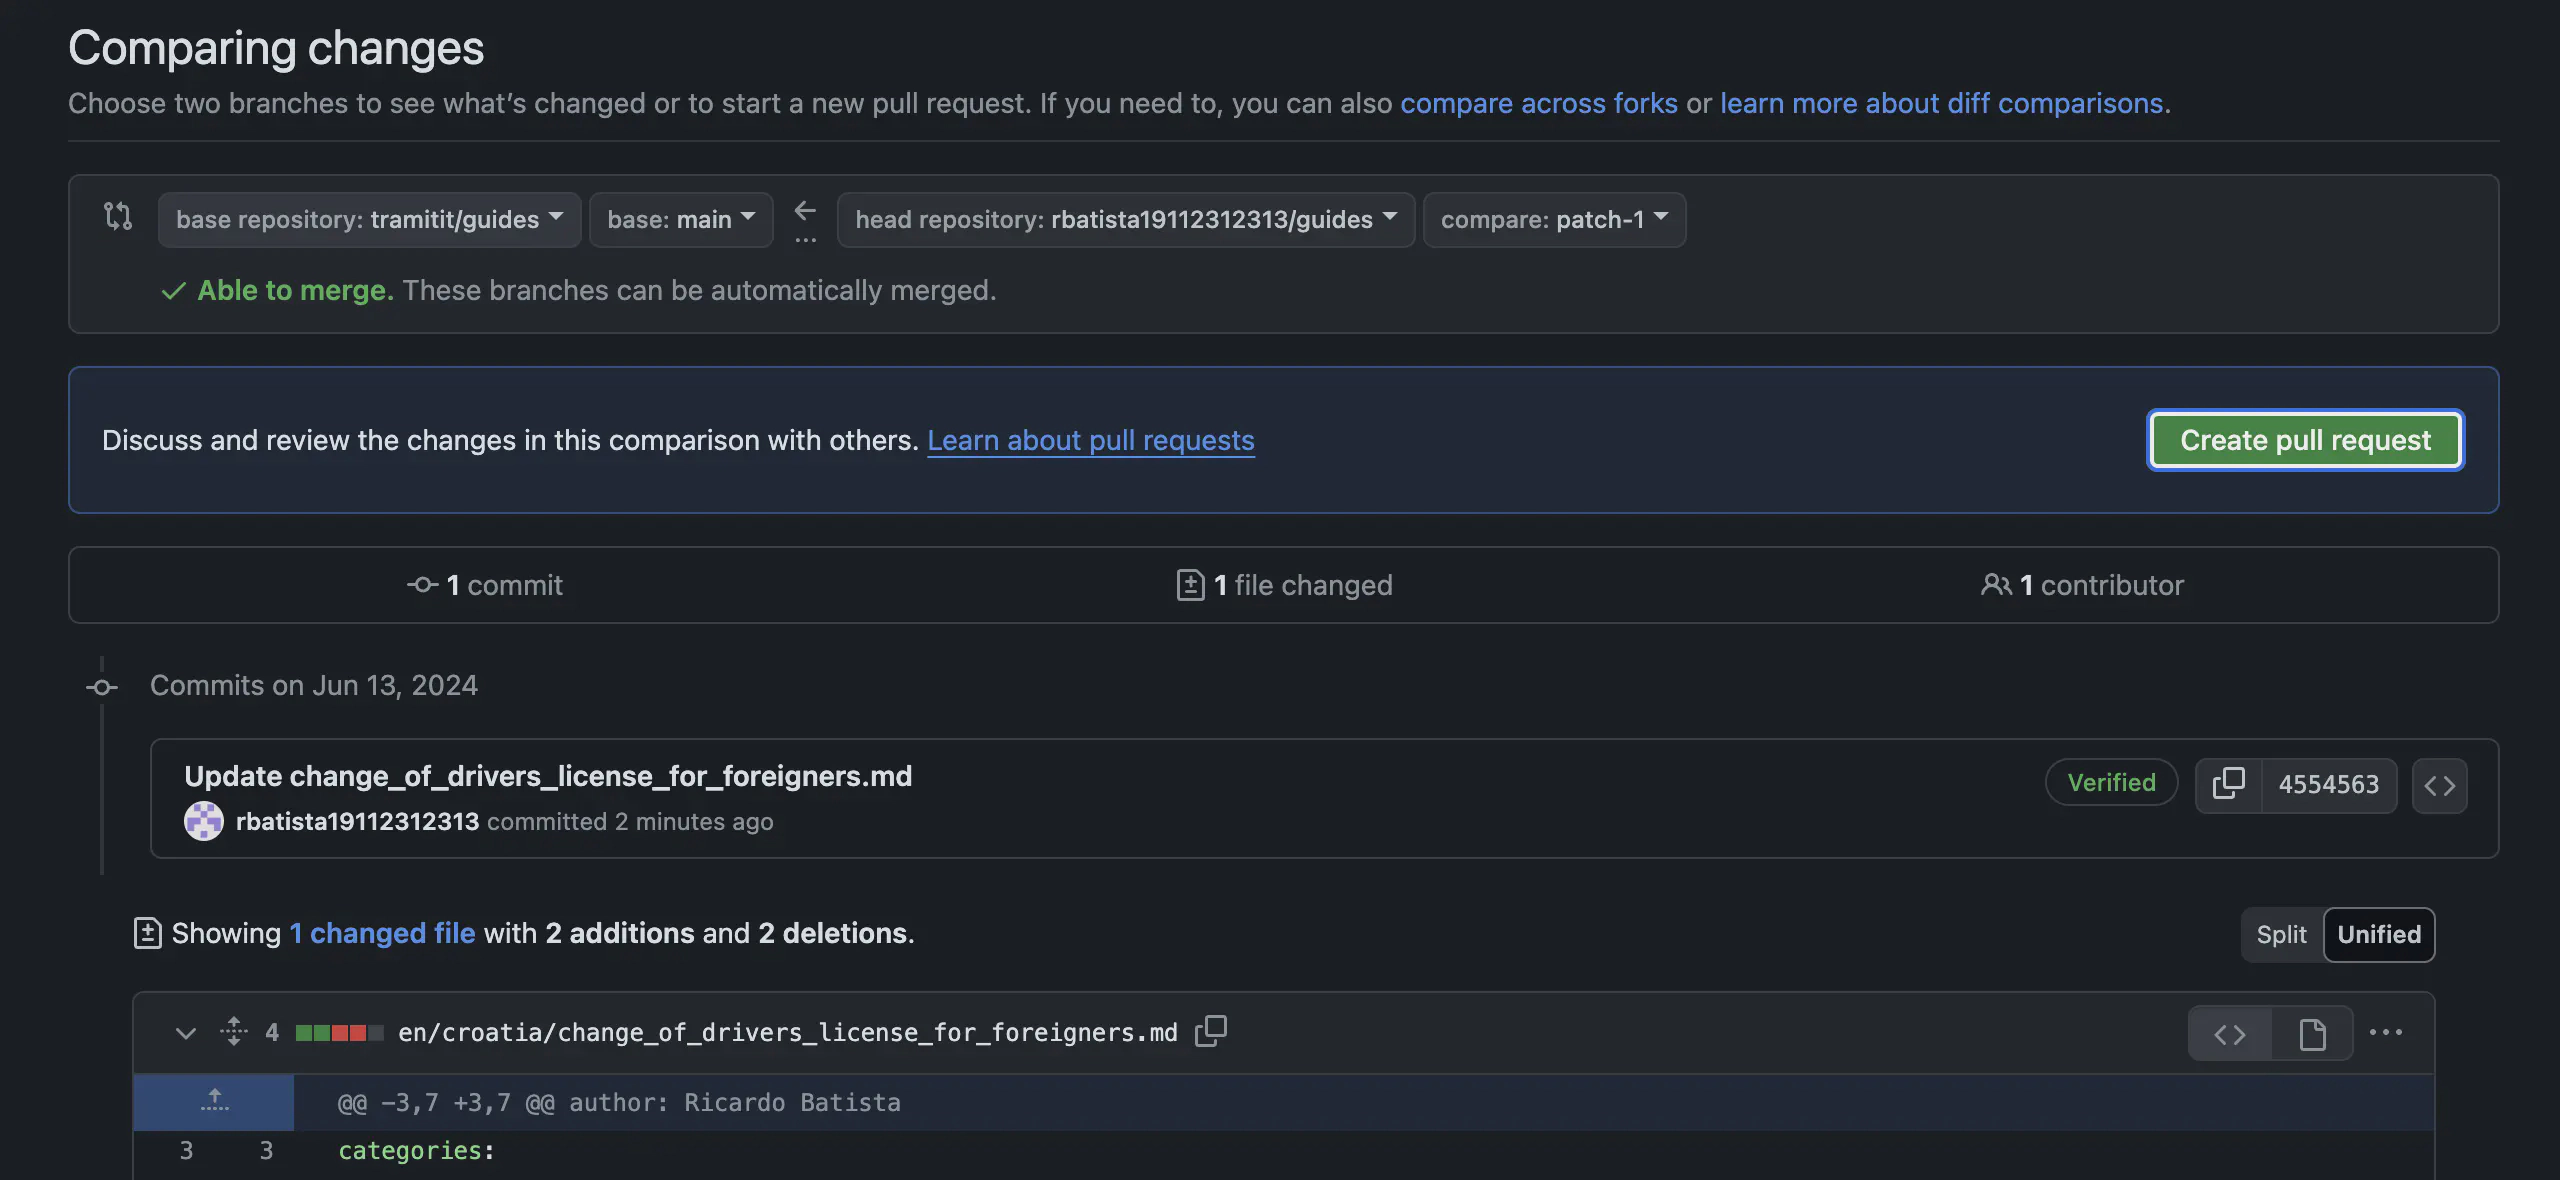
Task: Click the split diff view icon
Action: point(2279,934)
